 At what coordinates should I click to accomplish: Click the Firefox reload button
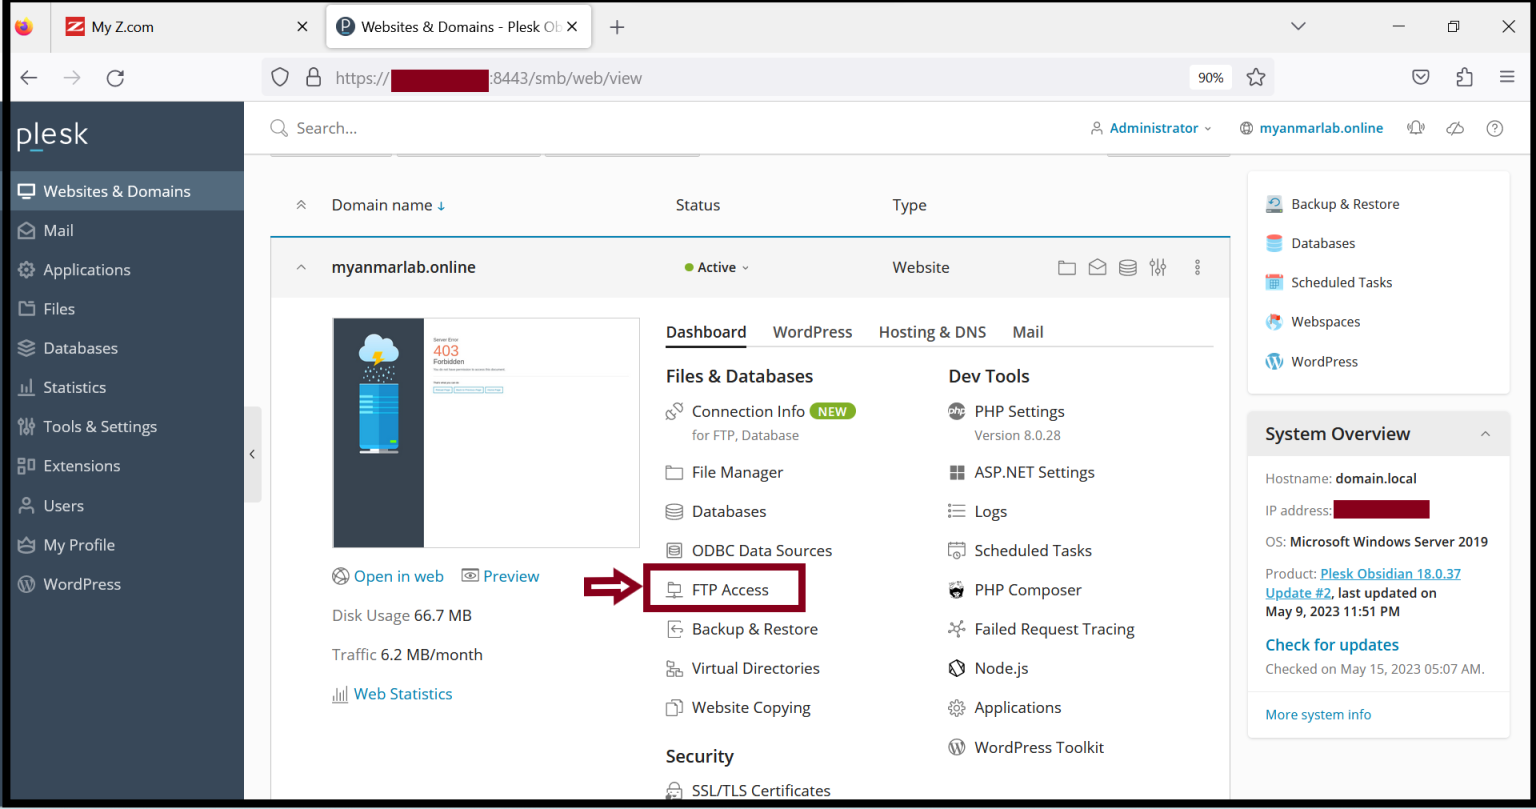click(115, 77)
